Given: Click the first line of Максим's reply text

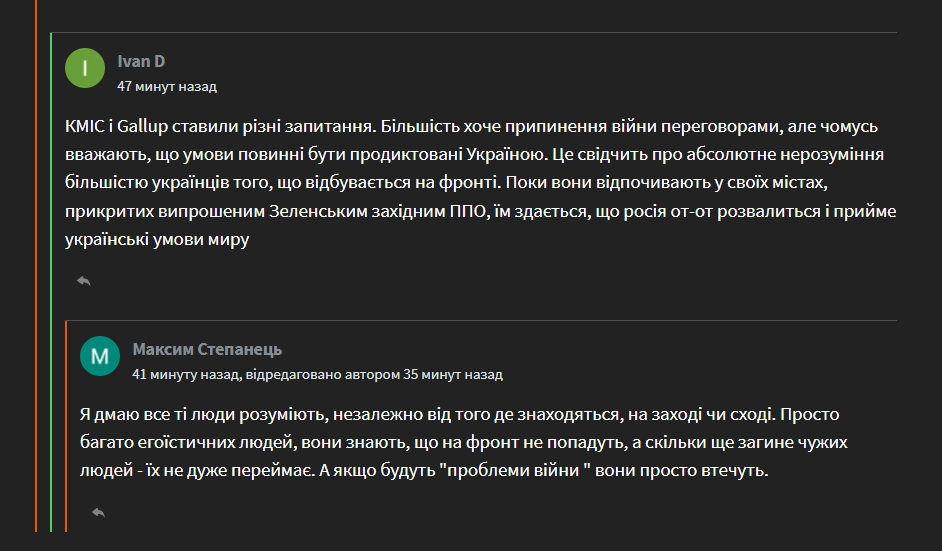Looking at the screenshot, I should point(460,415).
